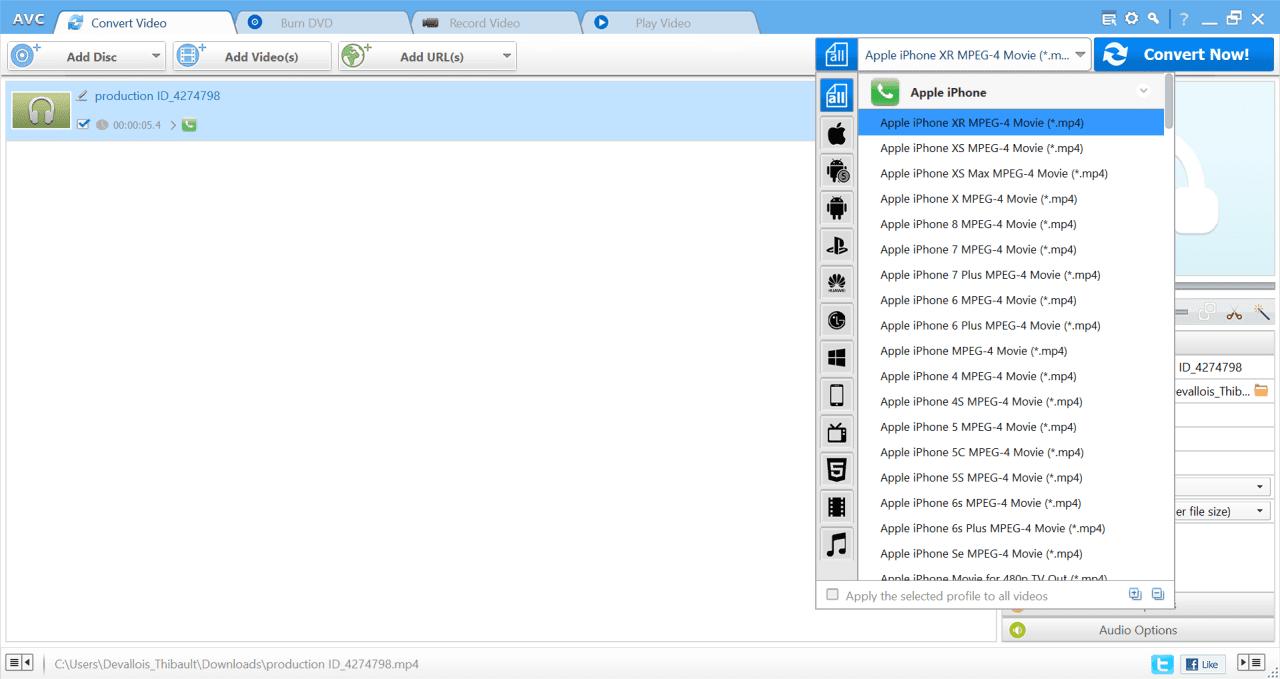Click the Facebook Like button
Viewport: 1280px width, 679px height.
[x=1203, y=663]
